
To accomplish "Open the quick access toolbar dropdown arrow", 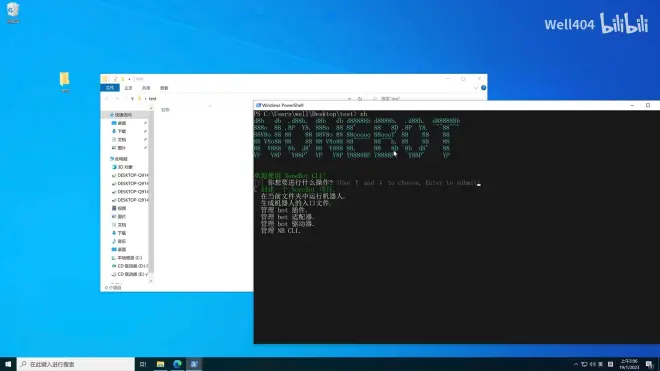I will click(x=129, y=79).
